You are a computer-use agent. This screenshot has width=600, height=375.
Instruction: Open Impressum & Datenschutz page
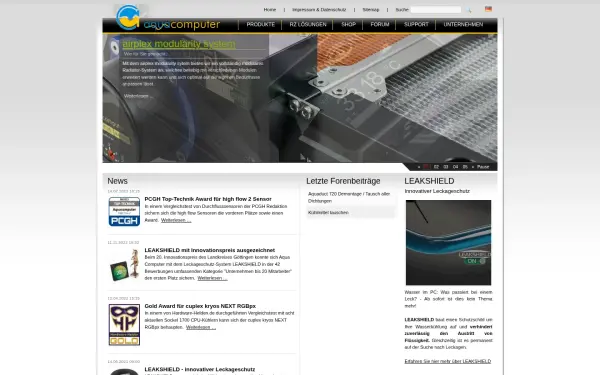319,10
